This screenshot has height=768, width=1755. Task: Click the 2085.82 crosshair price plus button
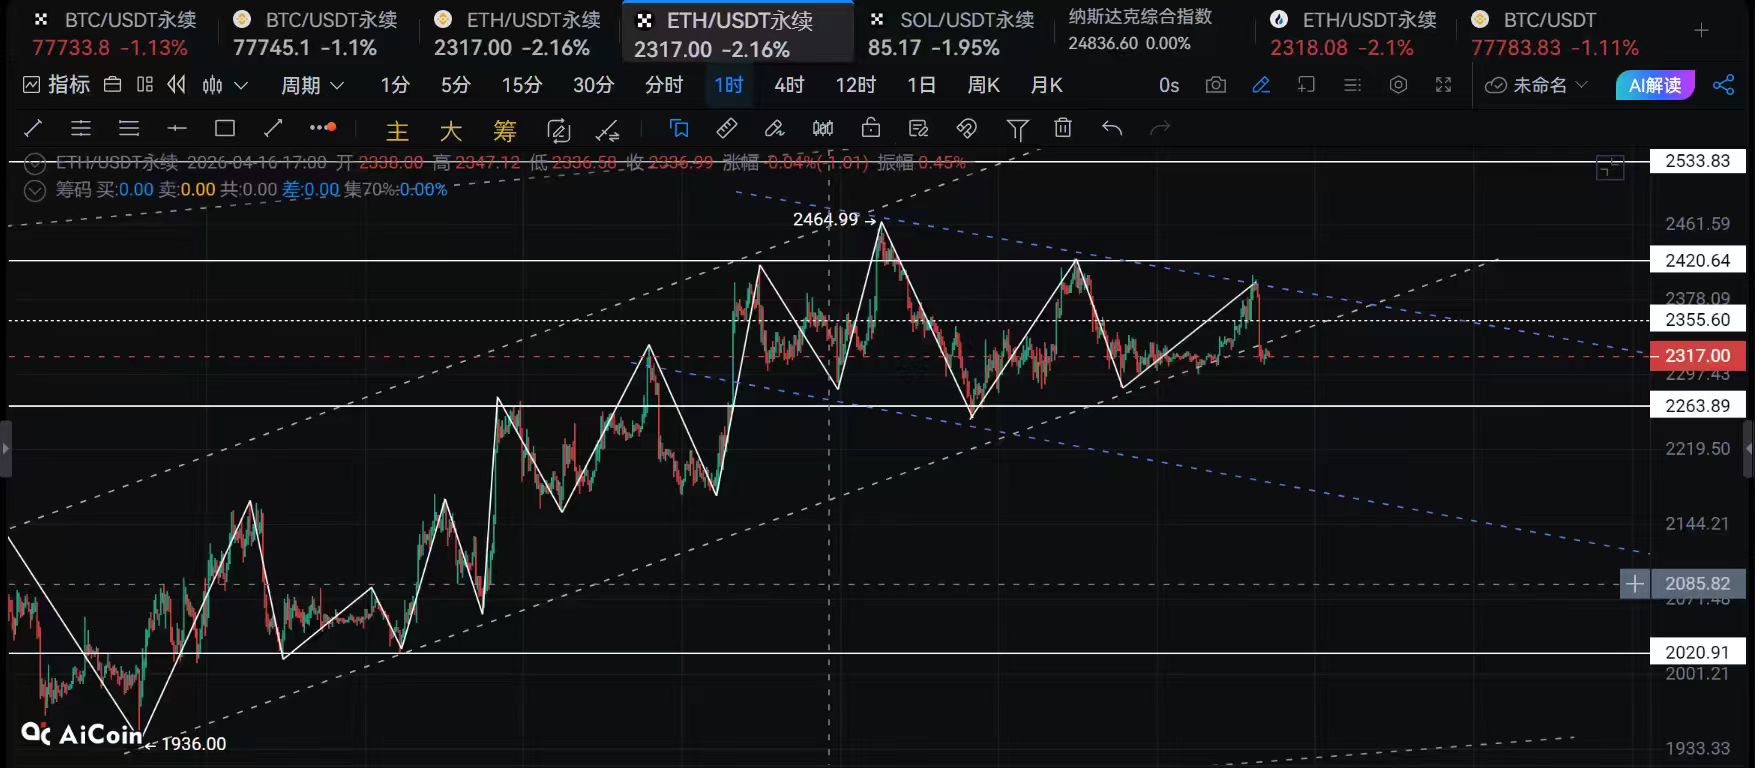point(1634,584)
